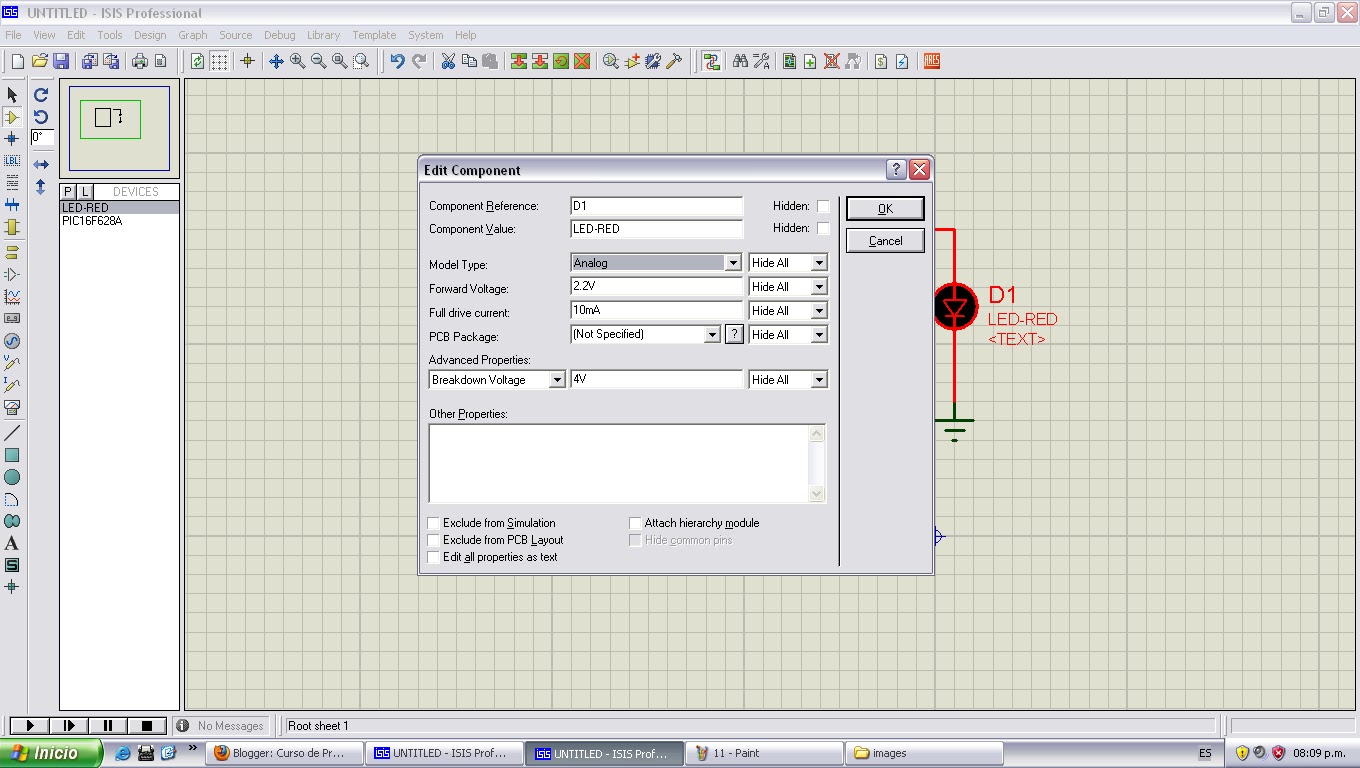Open the Library menu
Image resolution: width=1360 pixels, height=768 pixels.
click(x=323, y=35)
